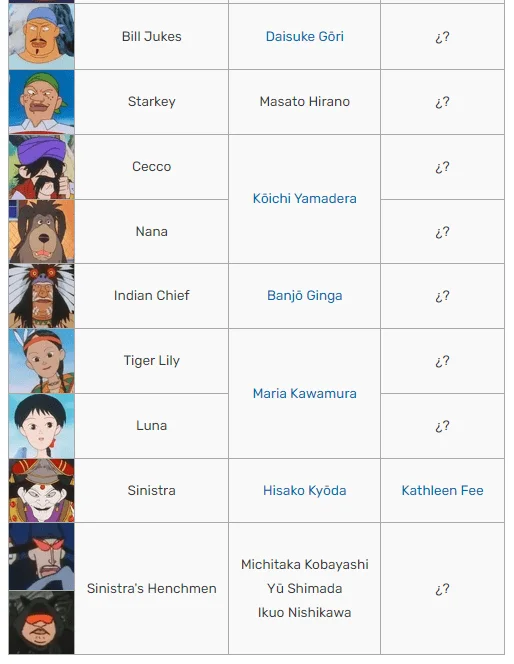This screenshot has width=514, height=664.
Task: Follow the Kathleen Fee link
Action: click(x=442, y=490)
